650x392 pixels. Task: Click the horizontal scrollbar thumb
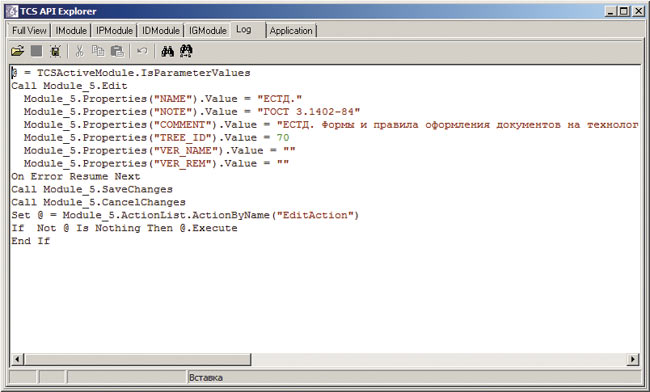point(137,359)
